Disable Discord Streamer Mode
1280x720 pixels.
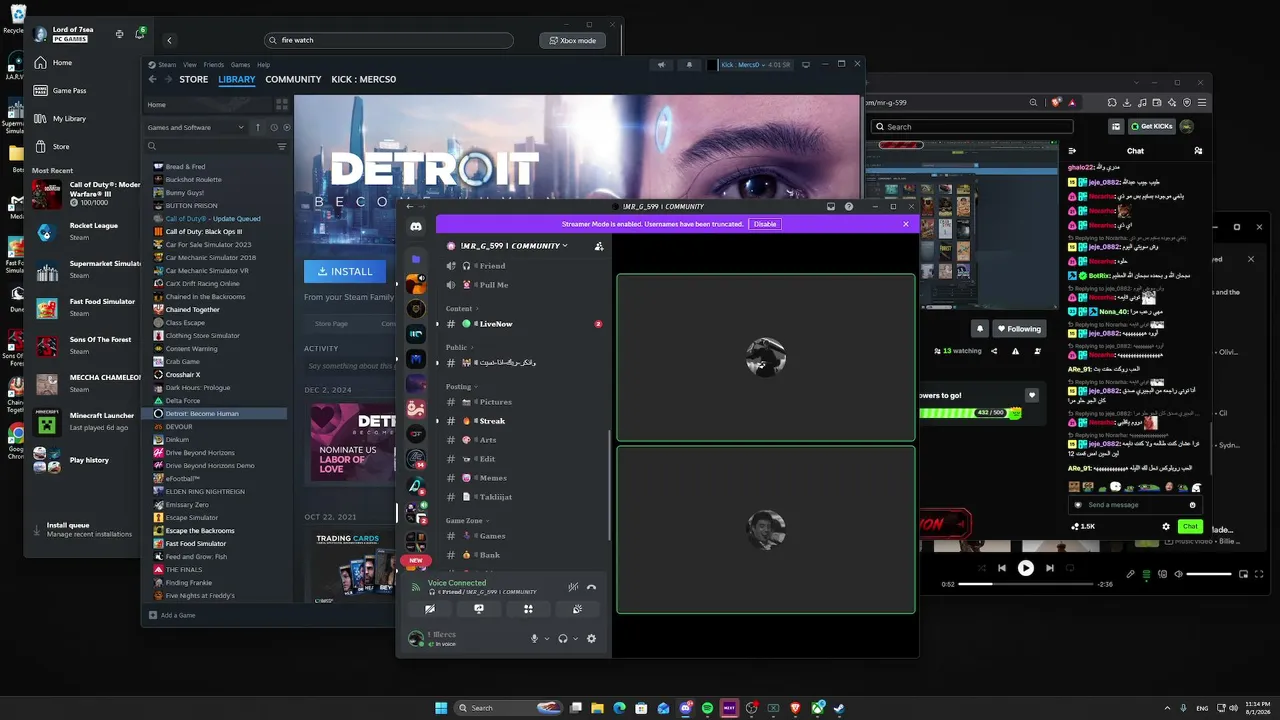point(765,224)
